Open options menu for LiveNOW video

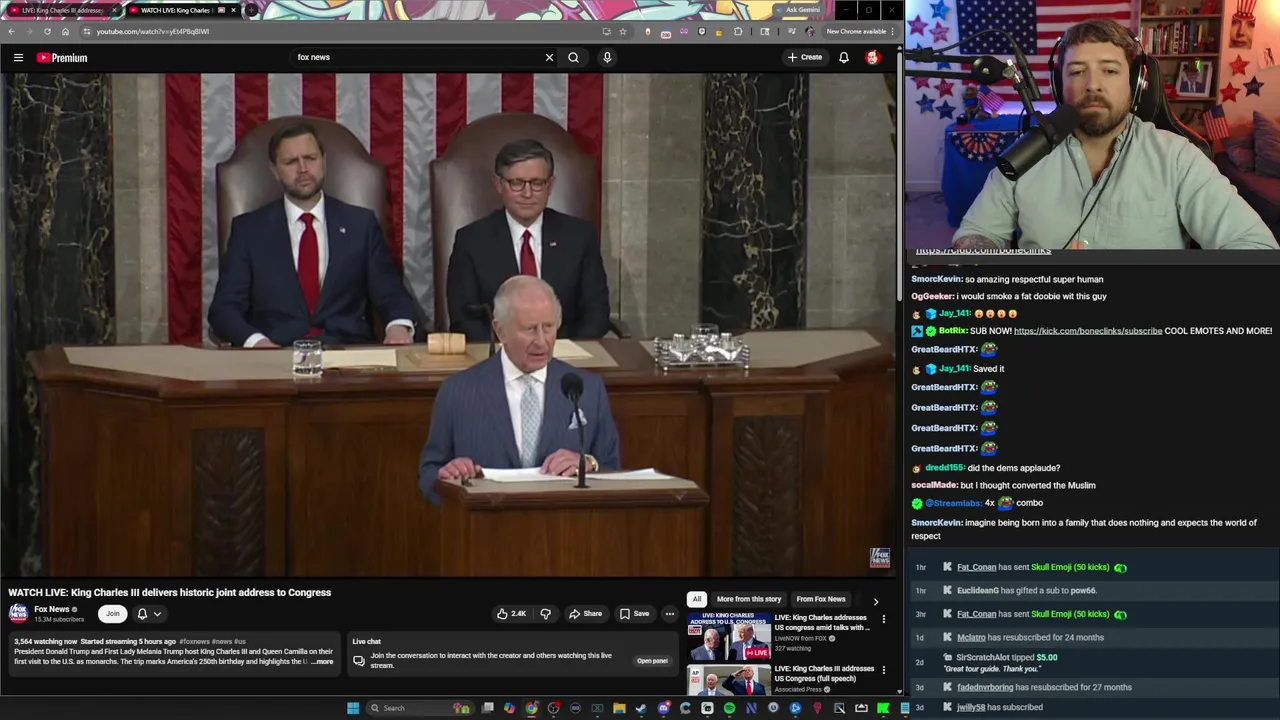883,620
